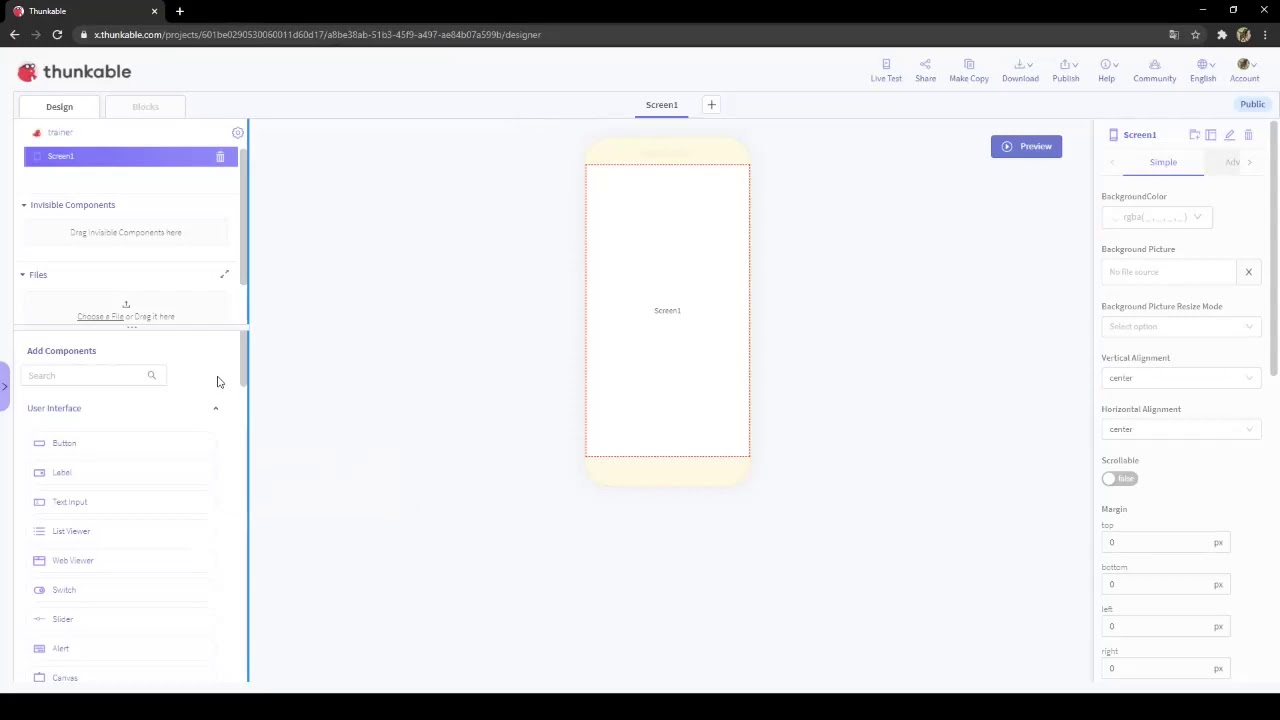Click the Thunkable logo
Screen dimensions: 1280x720
tap(74, 72)
